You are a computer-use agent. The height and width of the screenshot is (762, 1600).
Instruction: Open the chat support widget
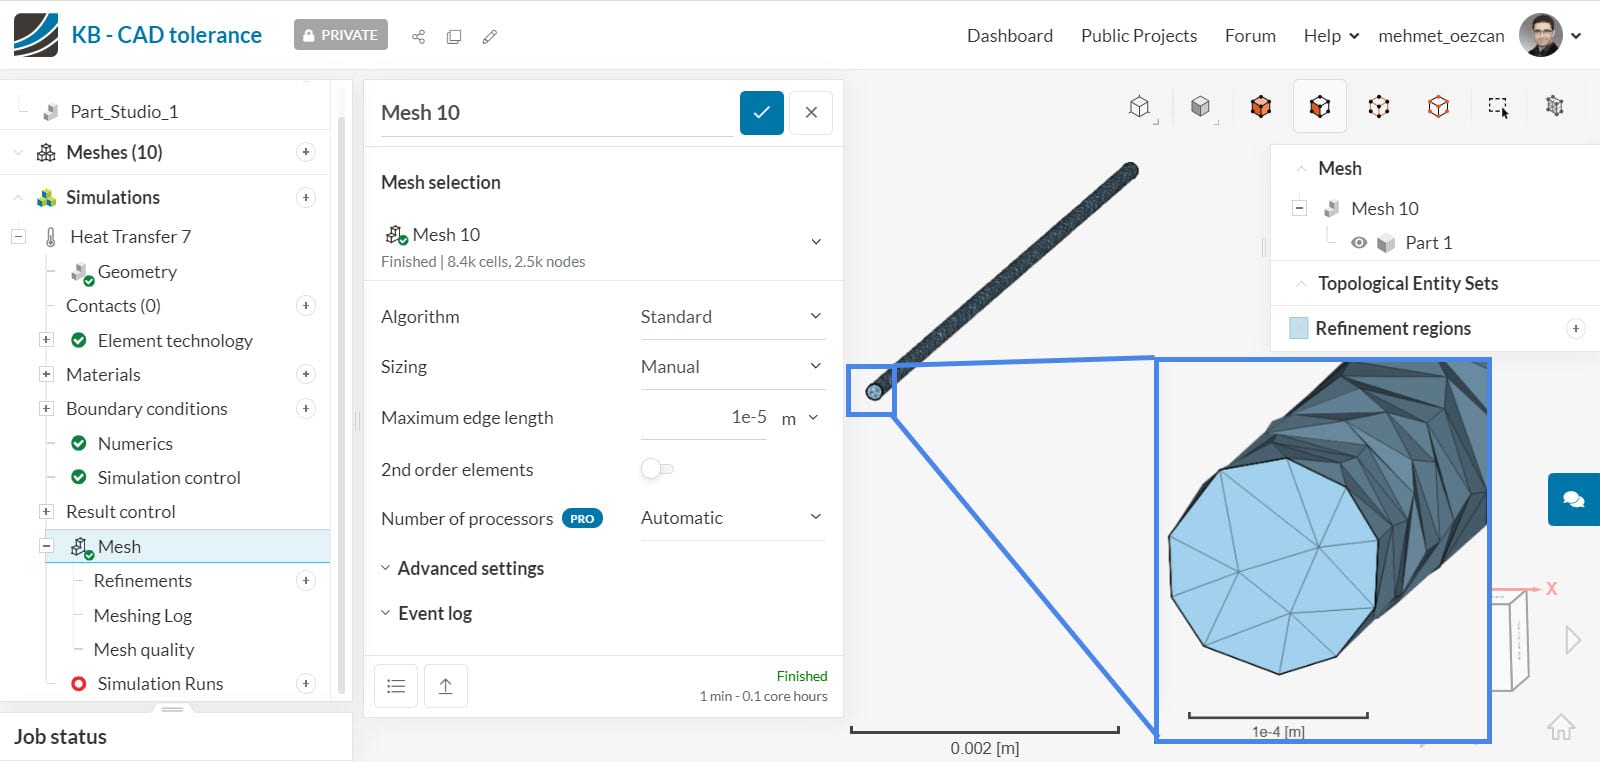pyautogui.click(x=1573, y=499)
